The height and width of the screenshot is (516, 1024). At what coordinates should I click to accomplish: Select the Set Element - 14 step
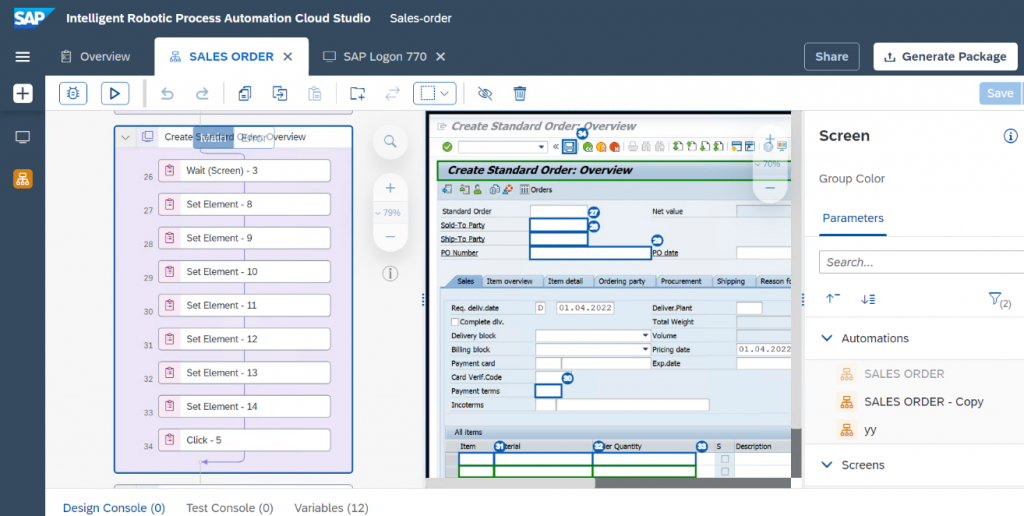click(244, 406)
